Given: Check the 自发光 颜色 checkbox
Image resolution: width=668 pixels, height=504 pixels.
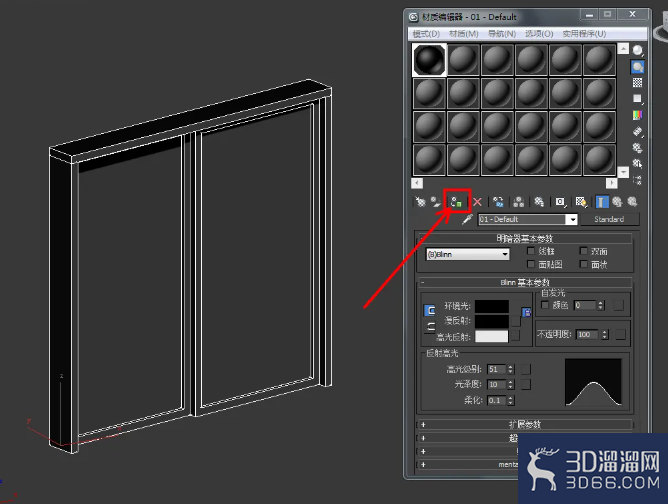Looking at the screenshot, I should pyautogui.click(x=545, y=305).
